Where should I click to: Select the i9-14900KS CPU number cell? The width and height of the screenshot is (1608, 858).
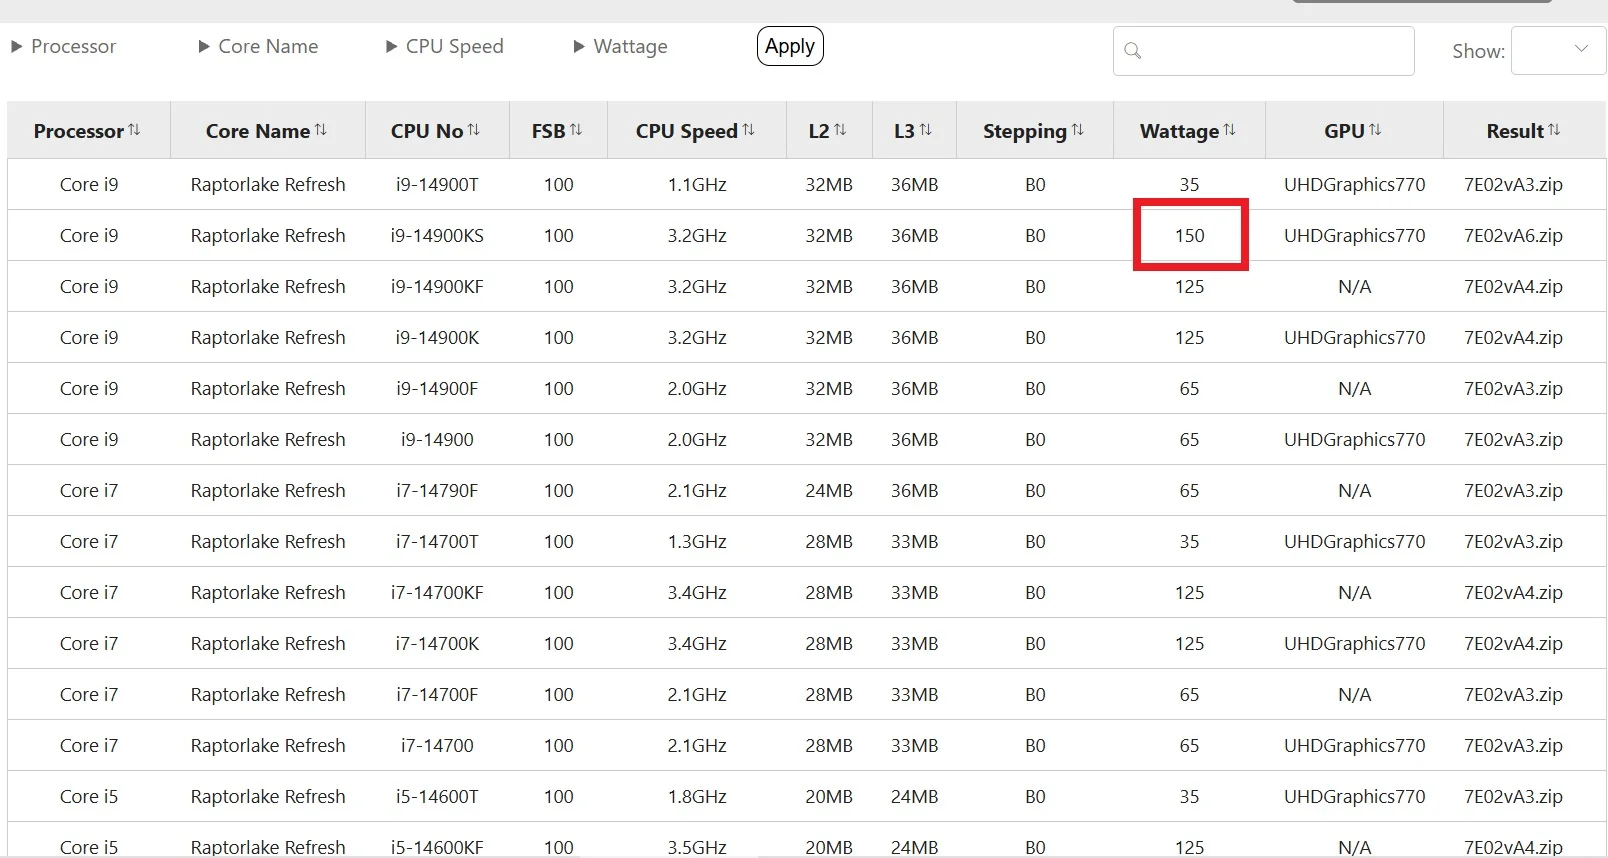pos(437,236)
